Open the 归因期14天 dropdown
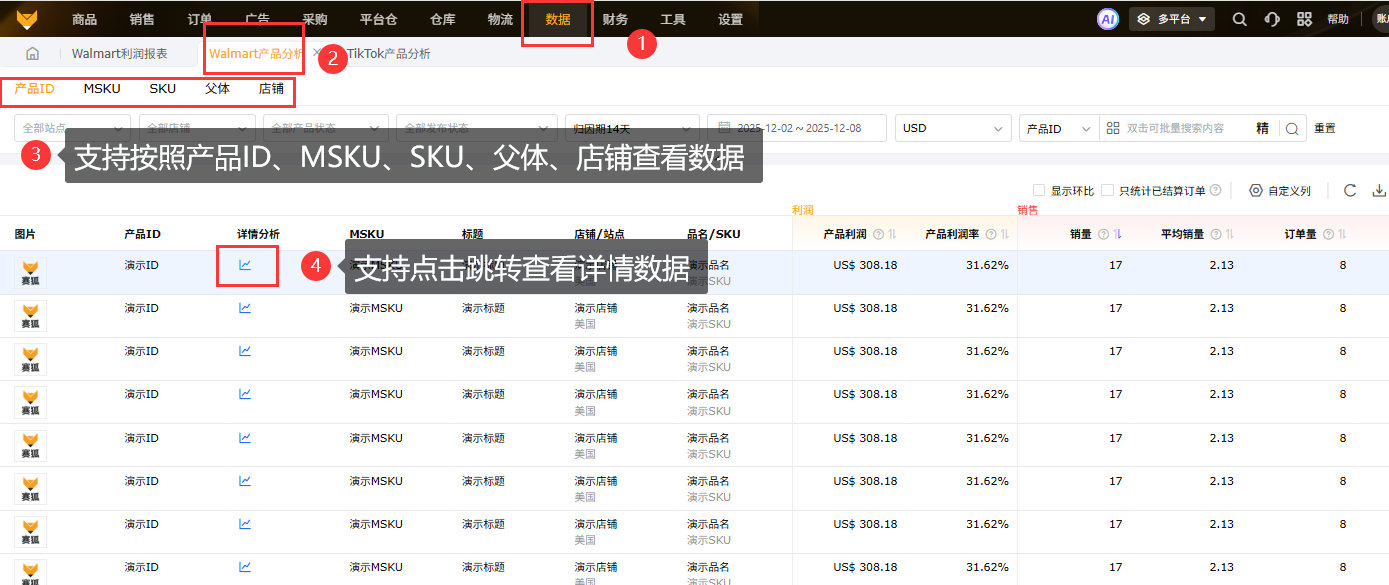The width and height of the screenshot is (1389, 585). pyautogui.click(x=631, y=128)
